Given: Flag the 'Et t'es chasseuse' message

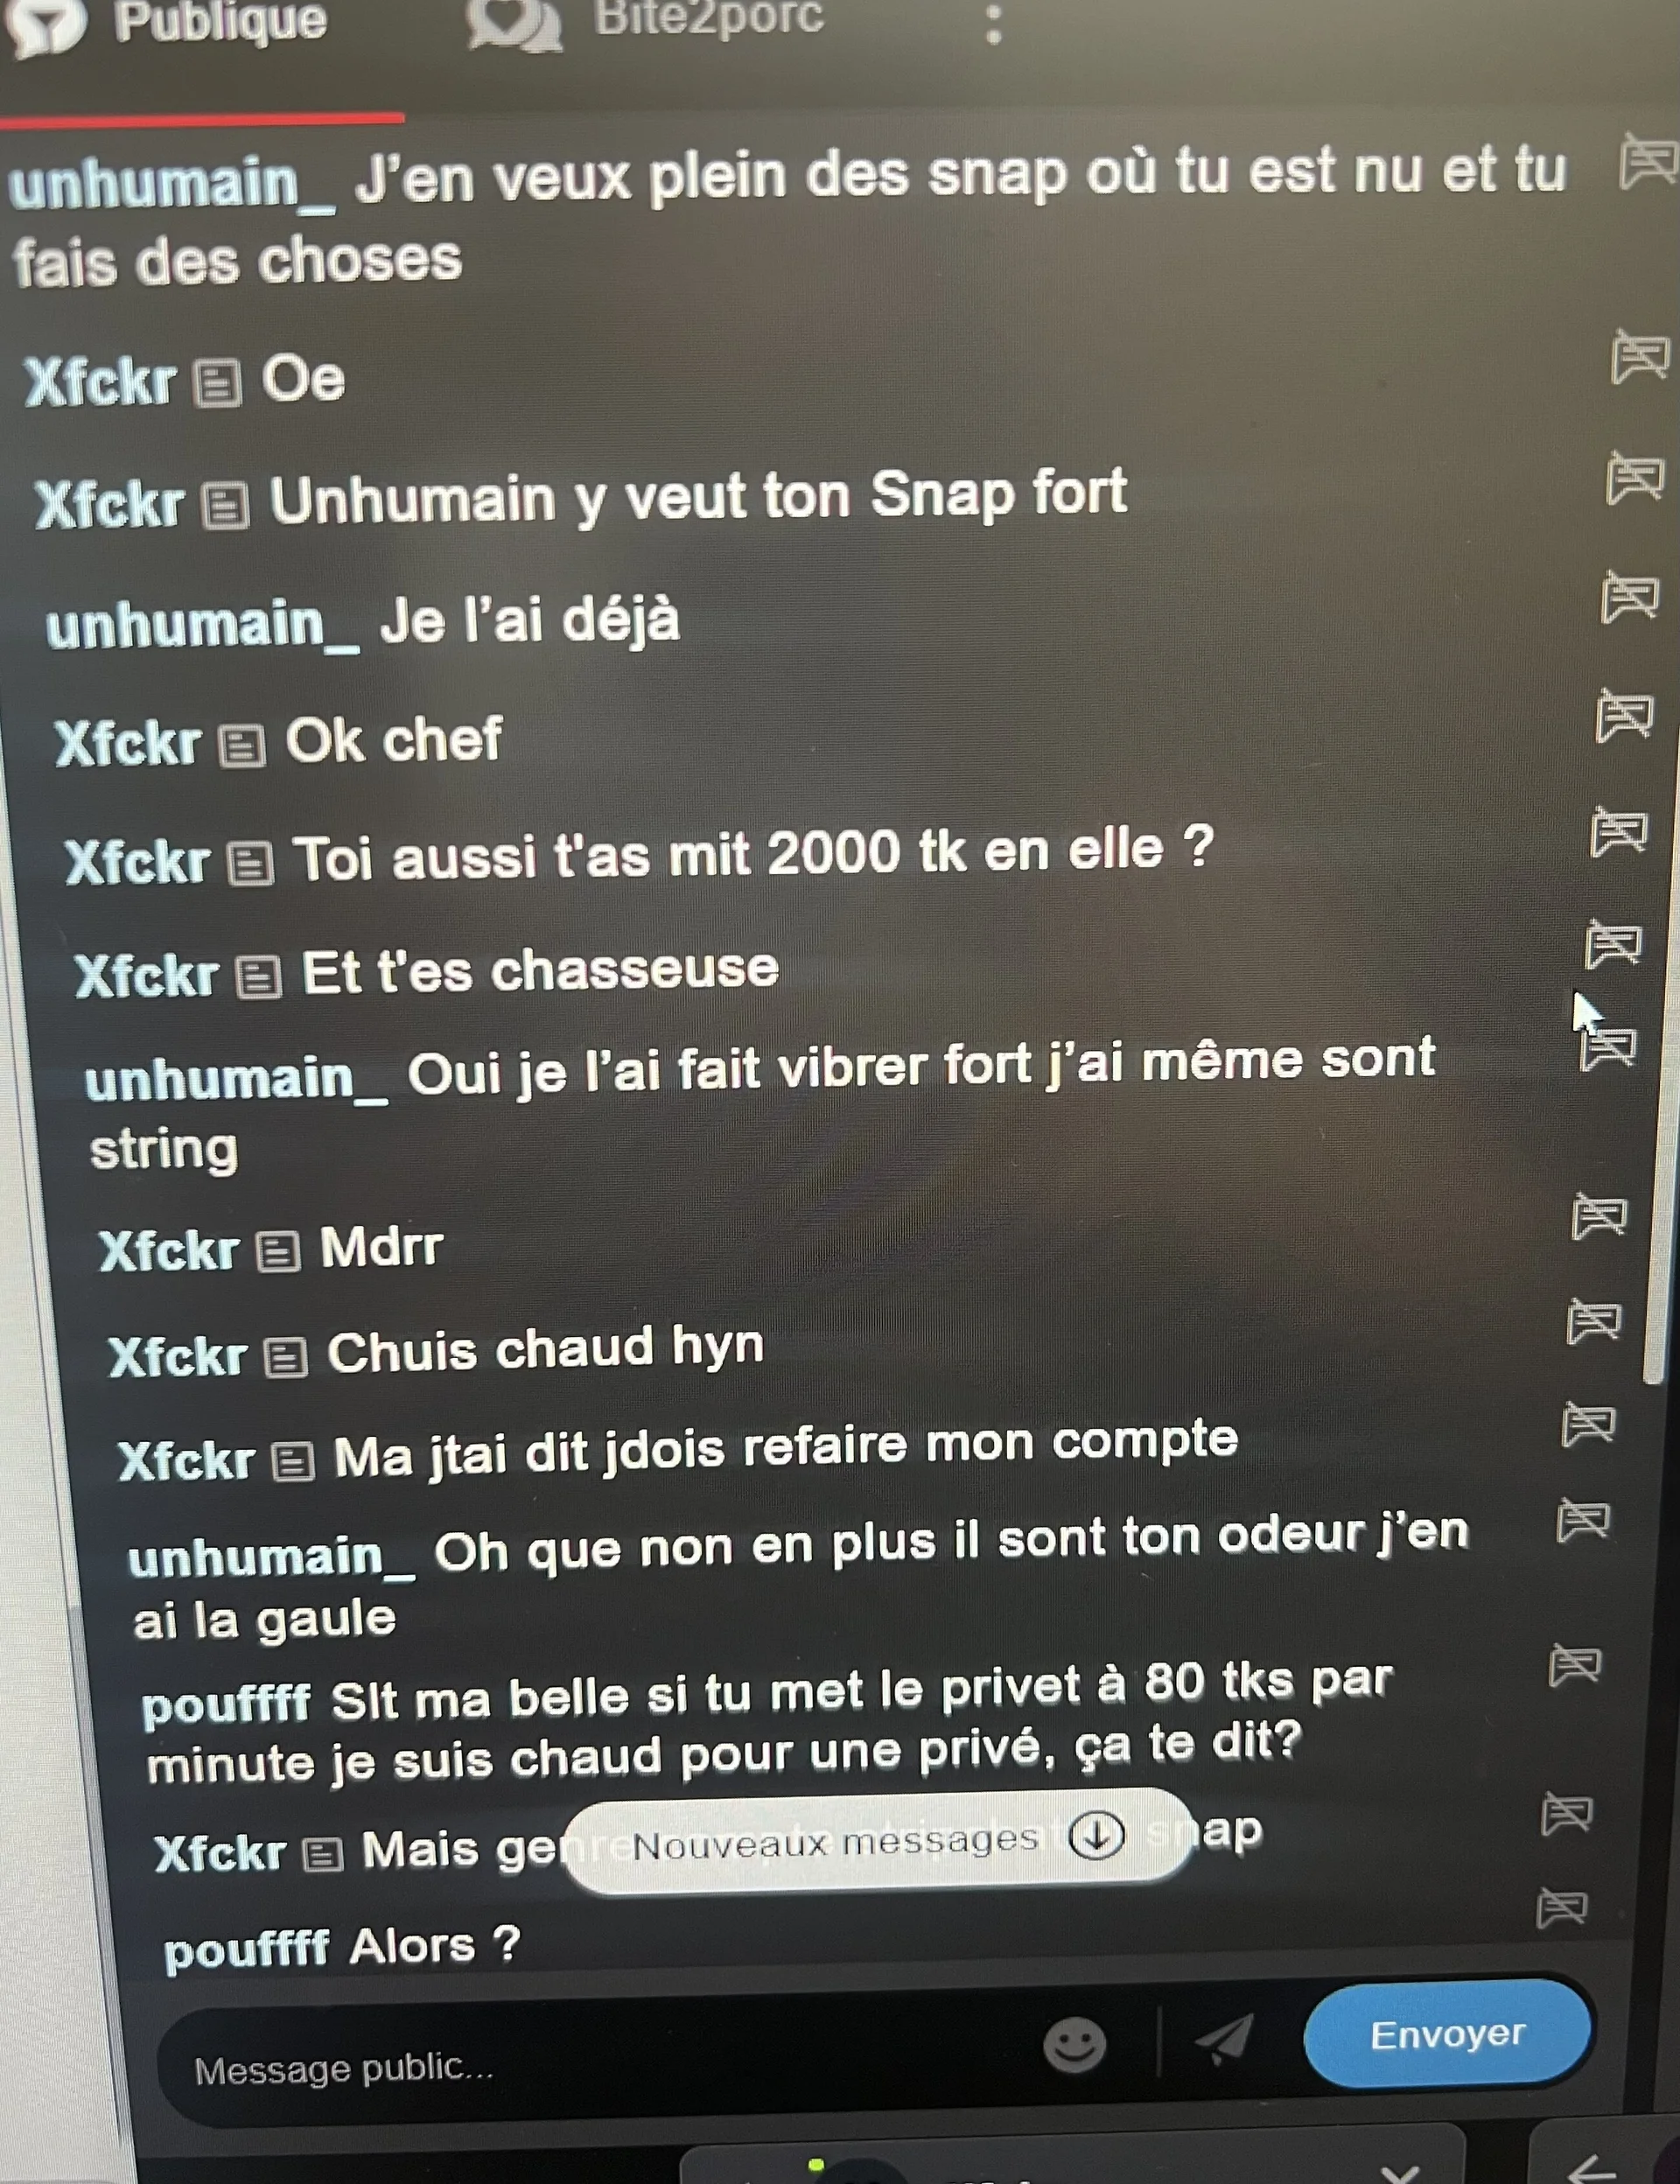Looking at the screenshot, I should 1613,944.
